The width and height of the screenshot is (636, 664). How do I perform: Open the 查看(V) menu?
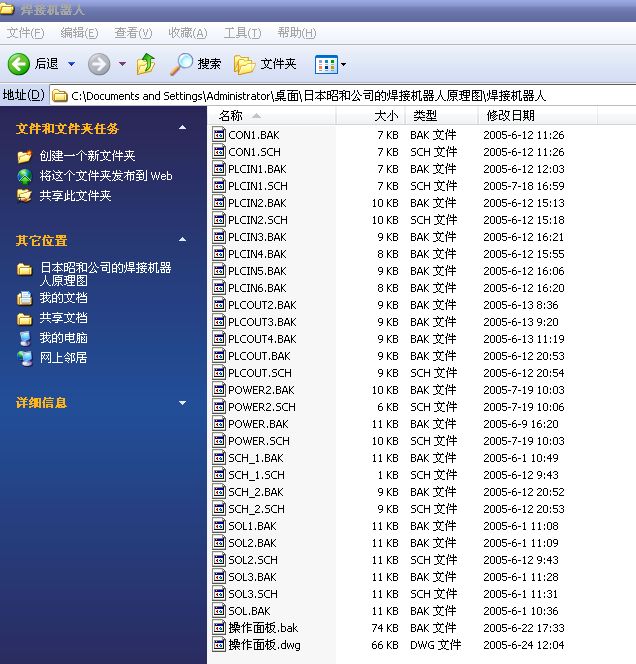pyautogui.click(x=133, y=33)
